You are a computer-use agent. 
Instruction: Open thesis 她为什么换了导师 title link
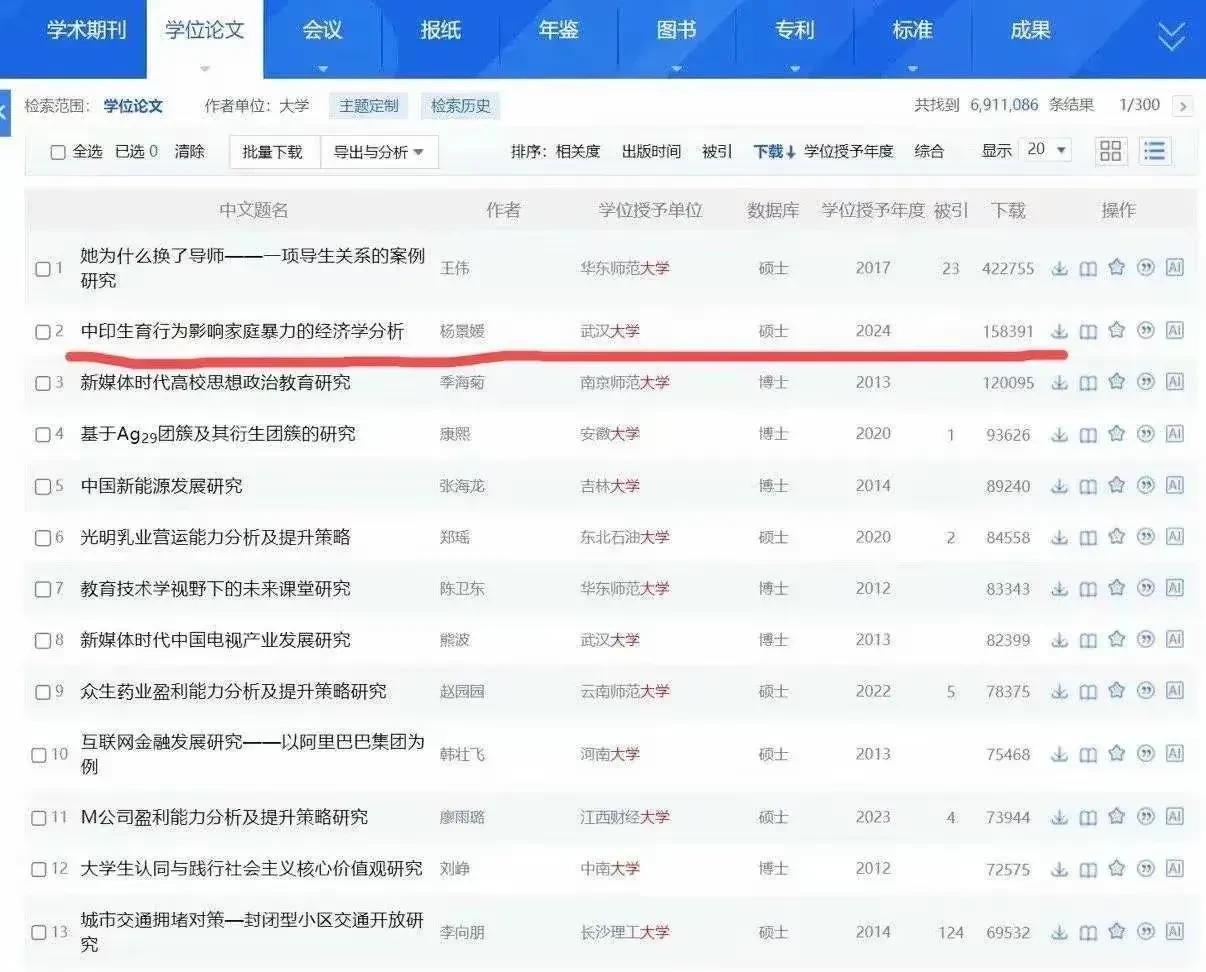pos(253,268)
